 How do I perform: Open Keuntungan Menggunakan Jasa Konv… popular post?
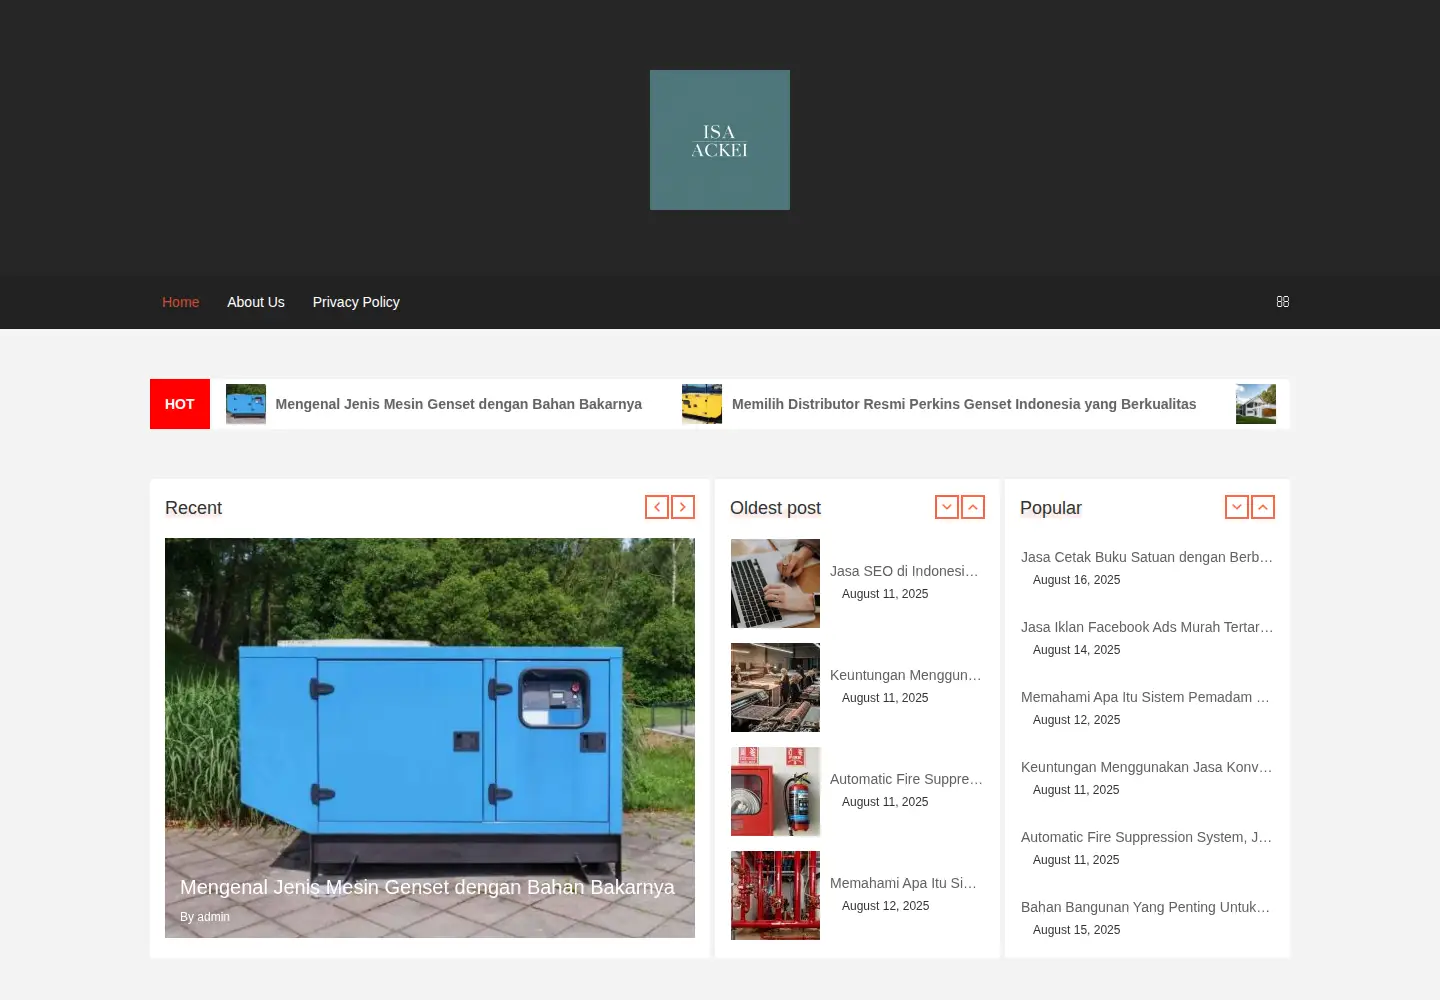point(1146,767)
